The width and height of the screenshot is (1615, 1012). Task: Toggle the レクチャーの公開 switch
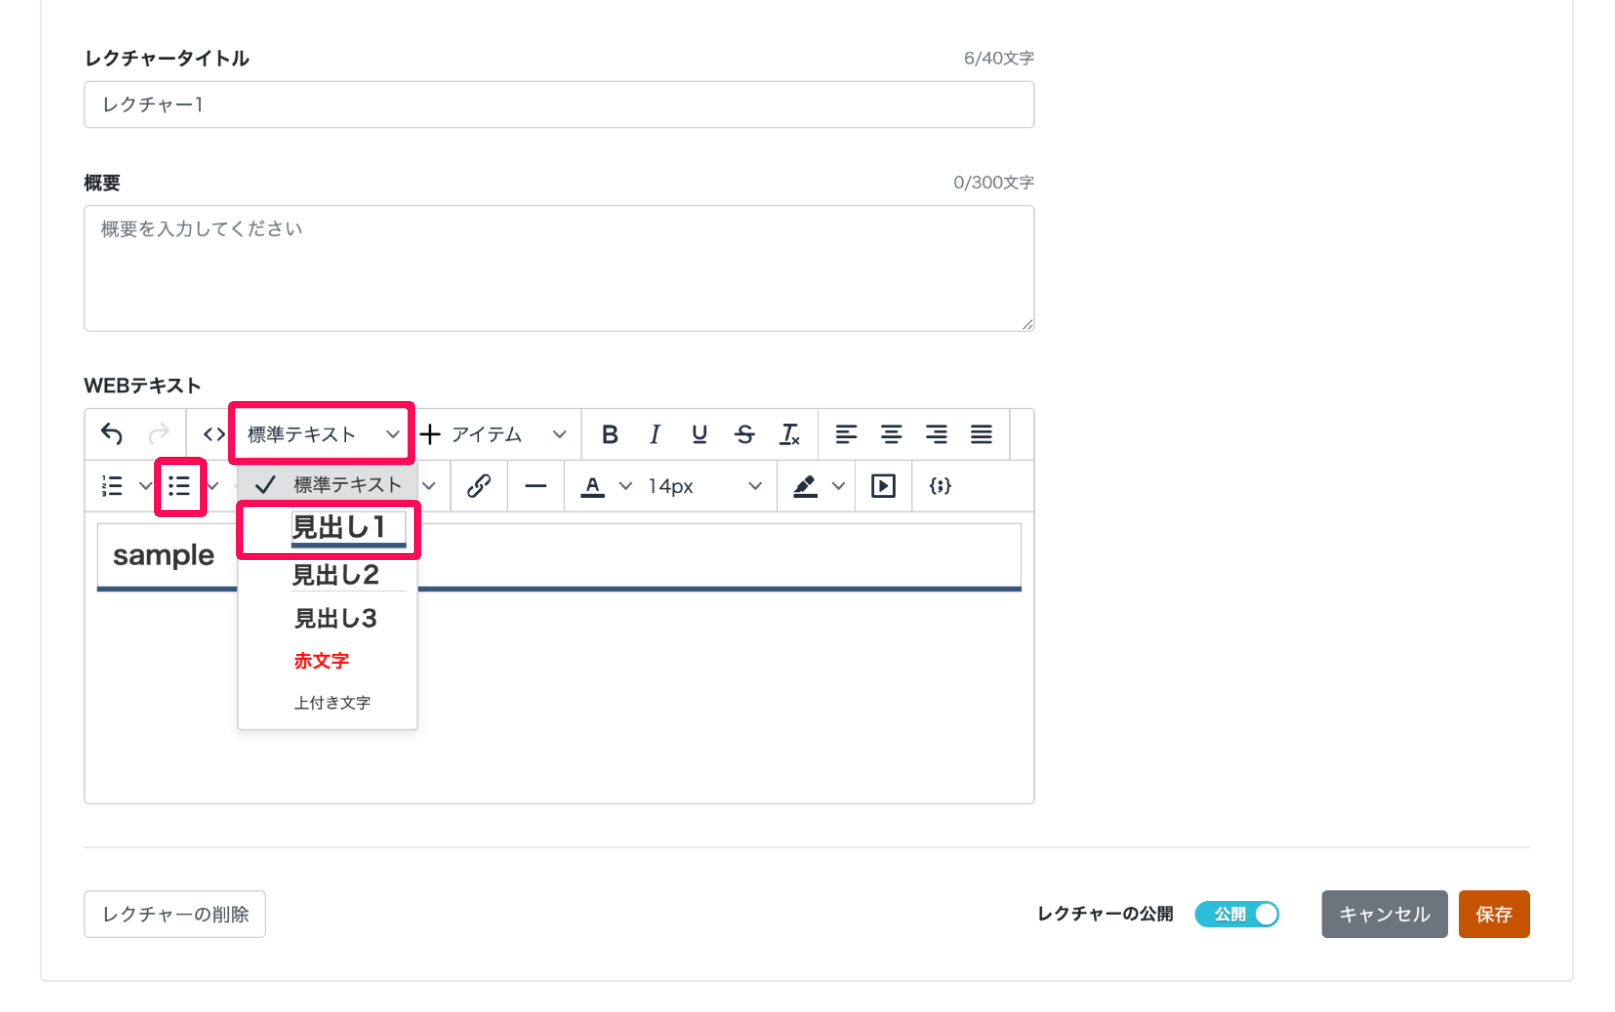click(1237, 914)
